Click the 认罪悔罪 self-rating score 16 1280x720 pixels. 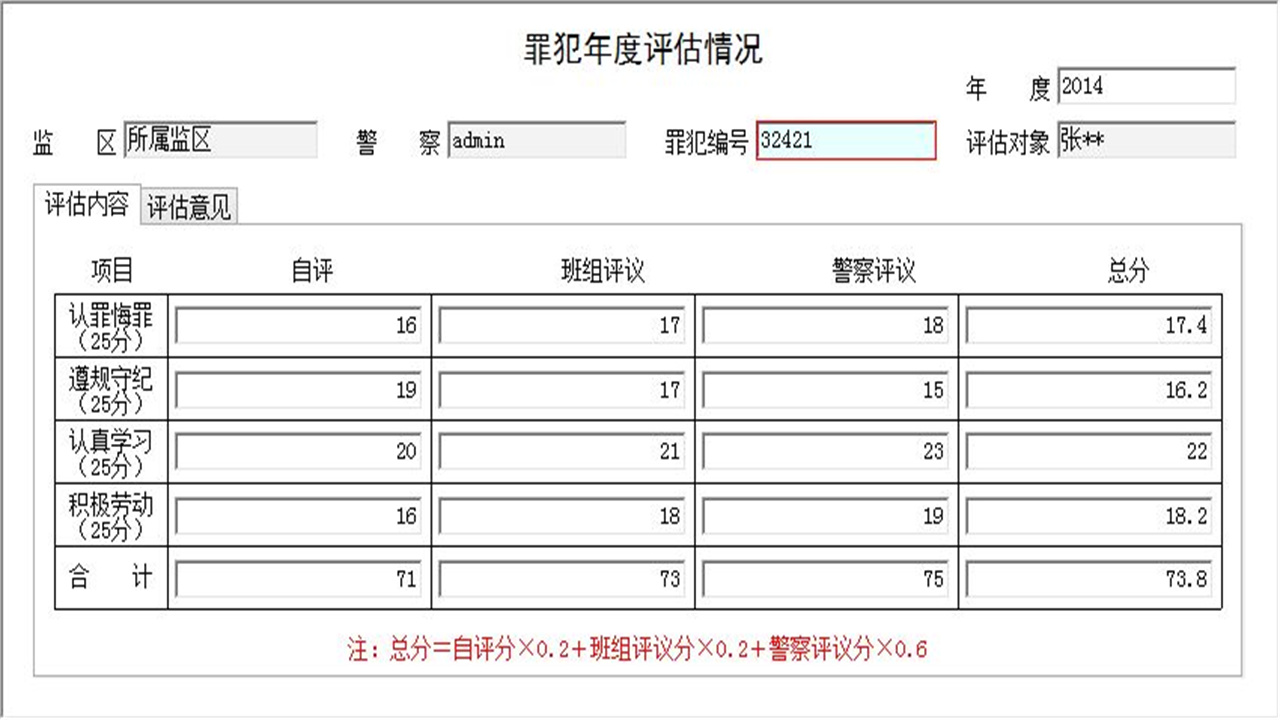click(x=297, y=325)
